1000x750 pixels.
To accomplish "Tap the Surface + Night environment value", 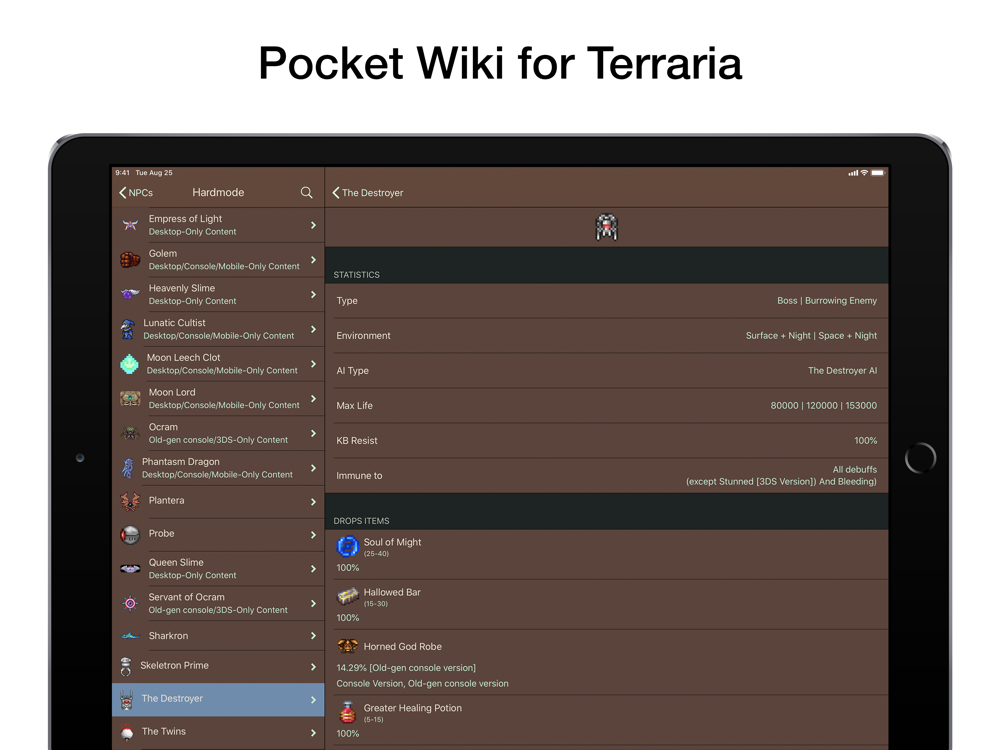I will [x=811, y=335].
